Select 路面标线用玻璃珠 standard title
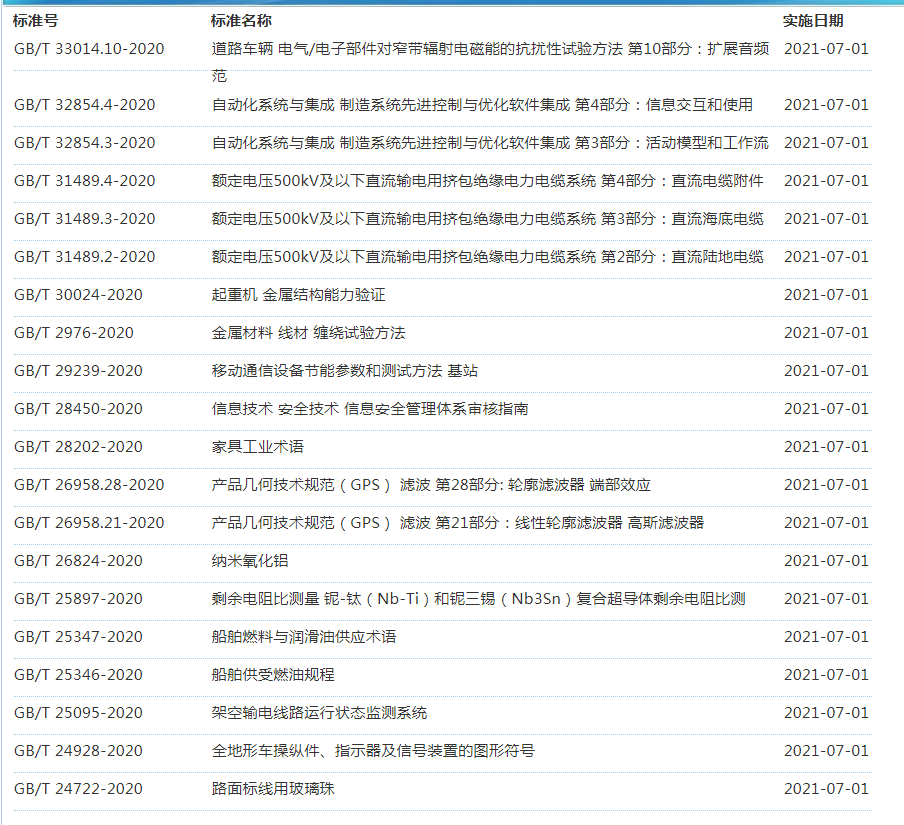The width and height of the screenshot is (904, 825). [x=273, y=789]
